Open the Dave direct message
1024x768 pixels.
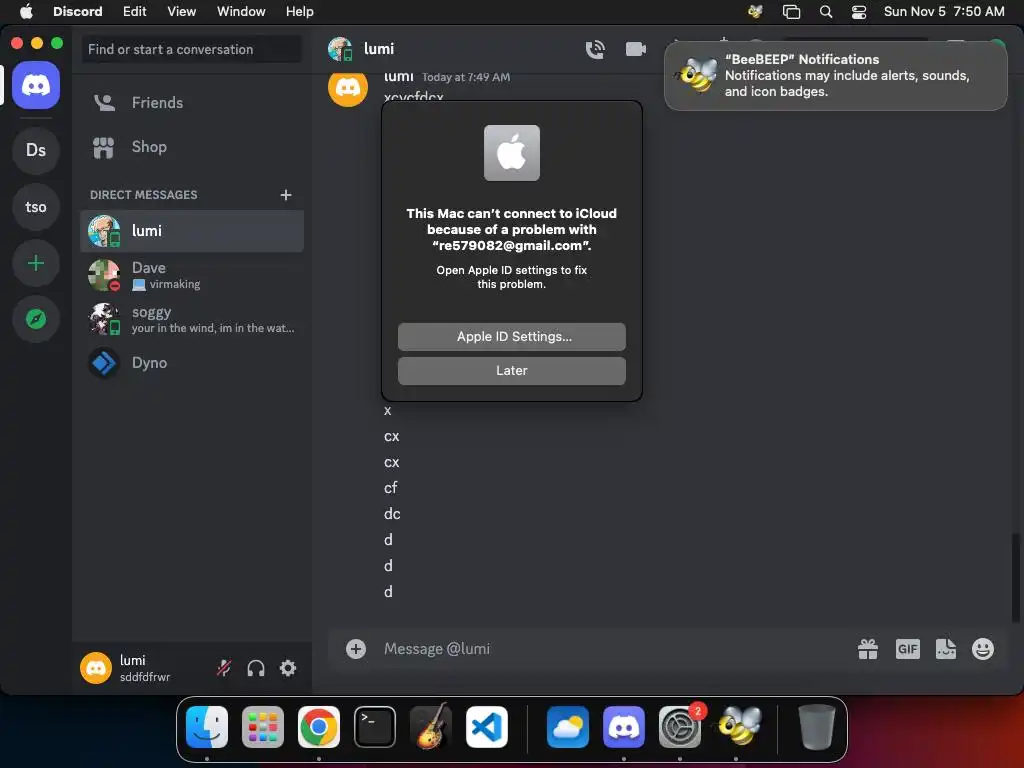coord(192,275)
